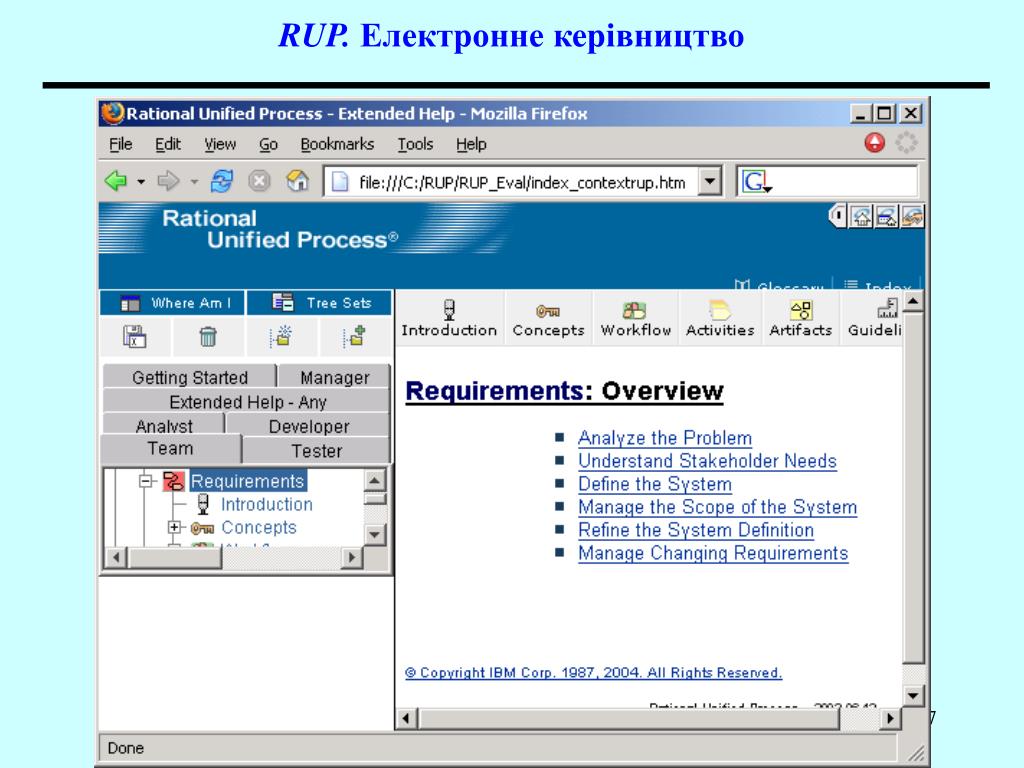Open the Edit menu
Viewport: 1024px width, 768px height.
[x=168, y=144]
